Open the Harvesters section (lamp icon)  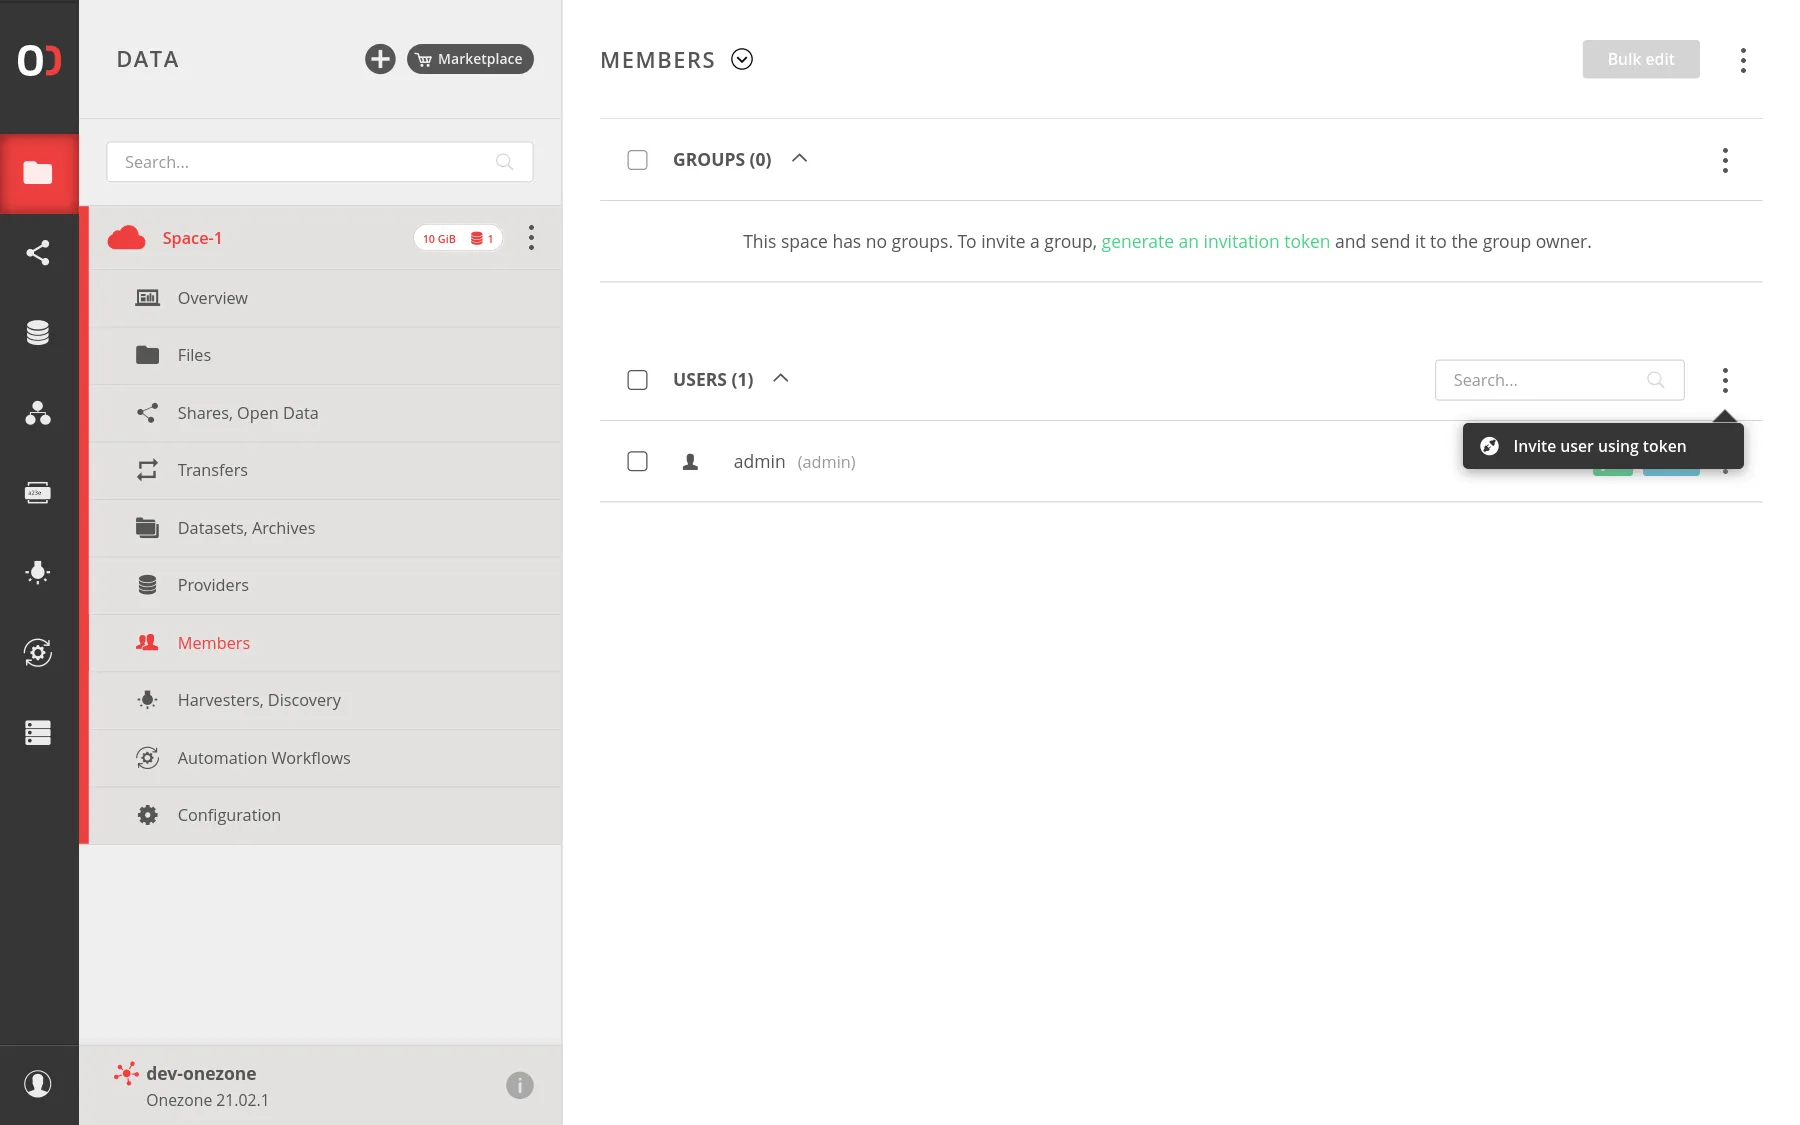point(39,572)
